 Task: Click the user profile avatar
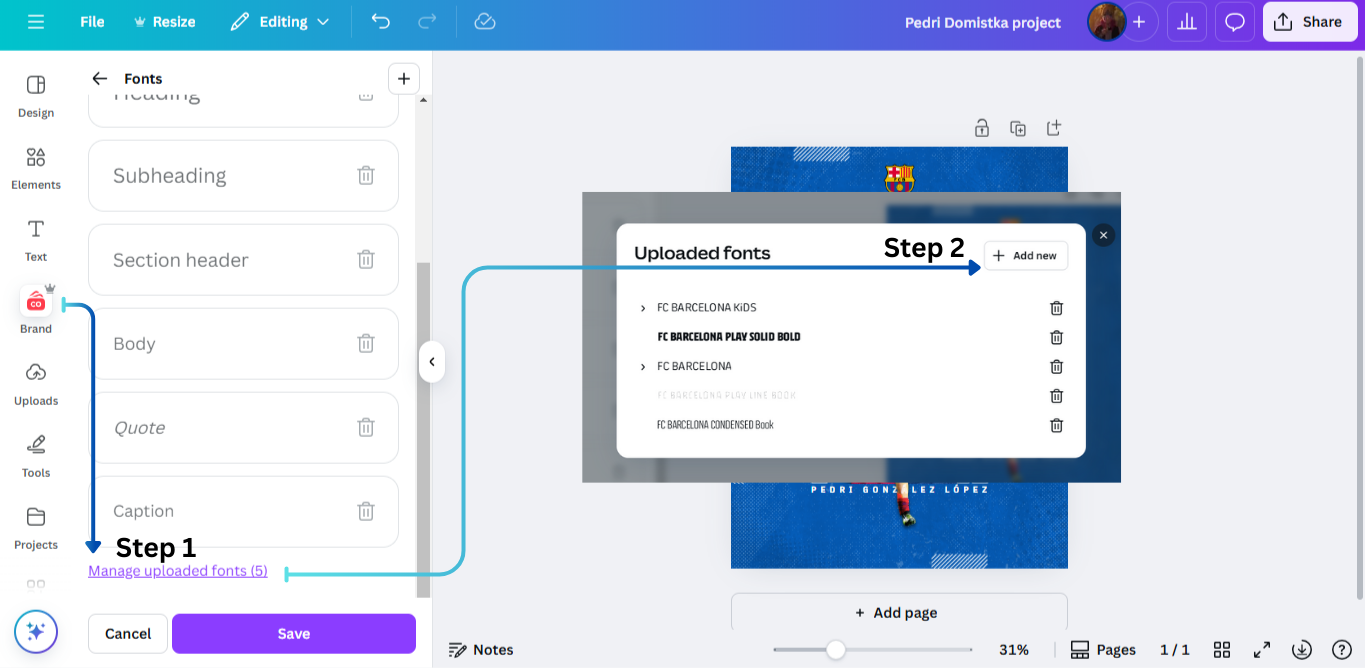coord(1106,22)
